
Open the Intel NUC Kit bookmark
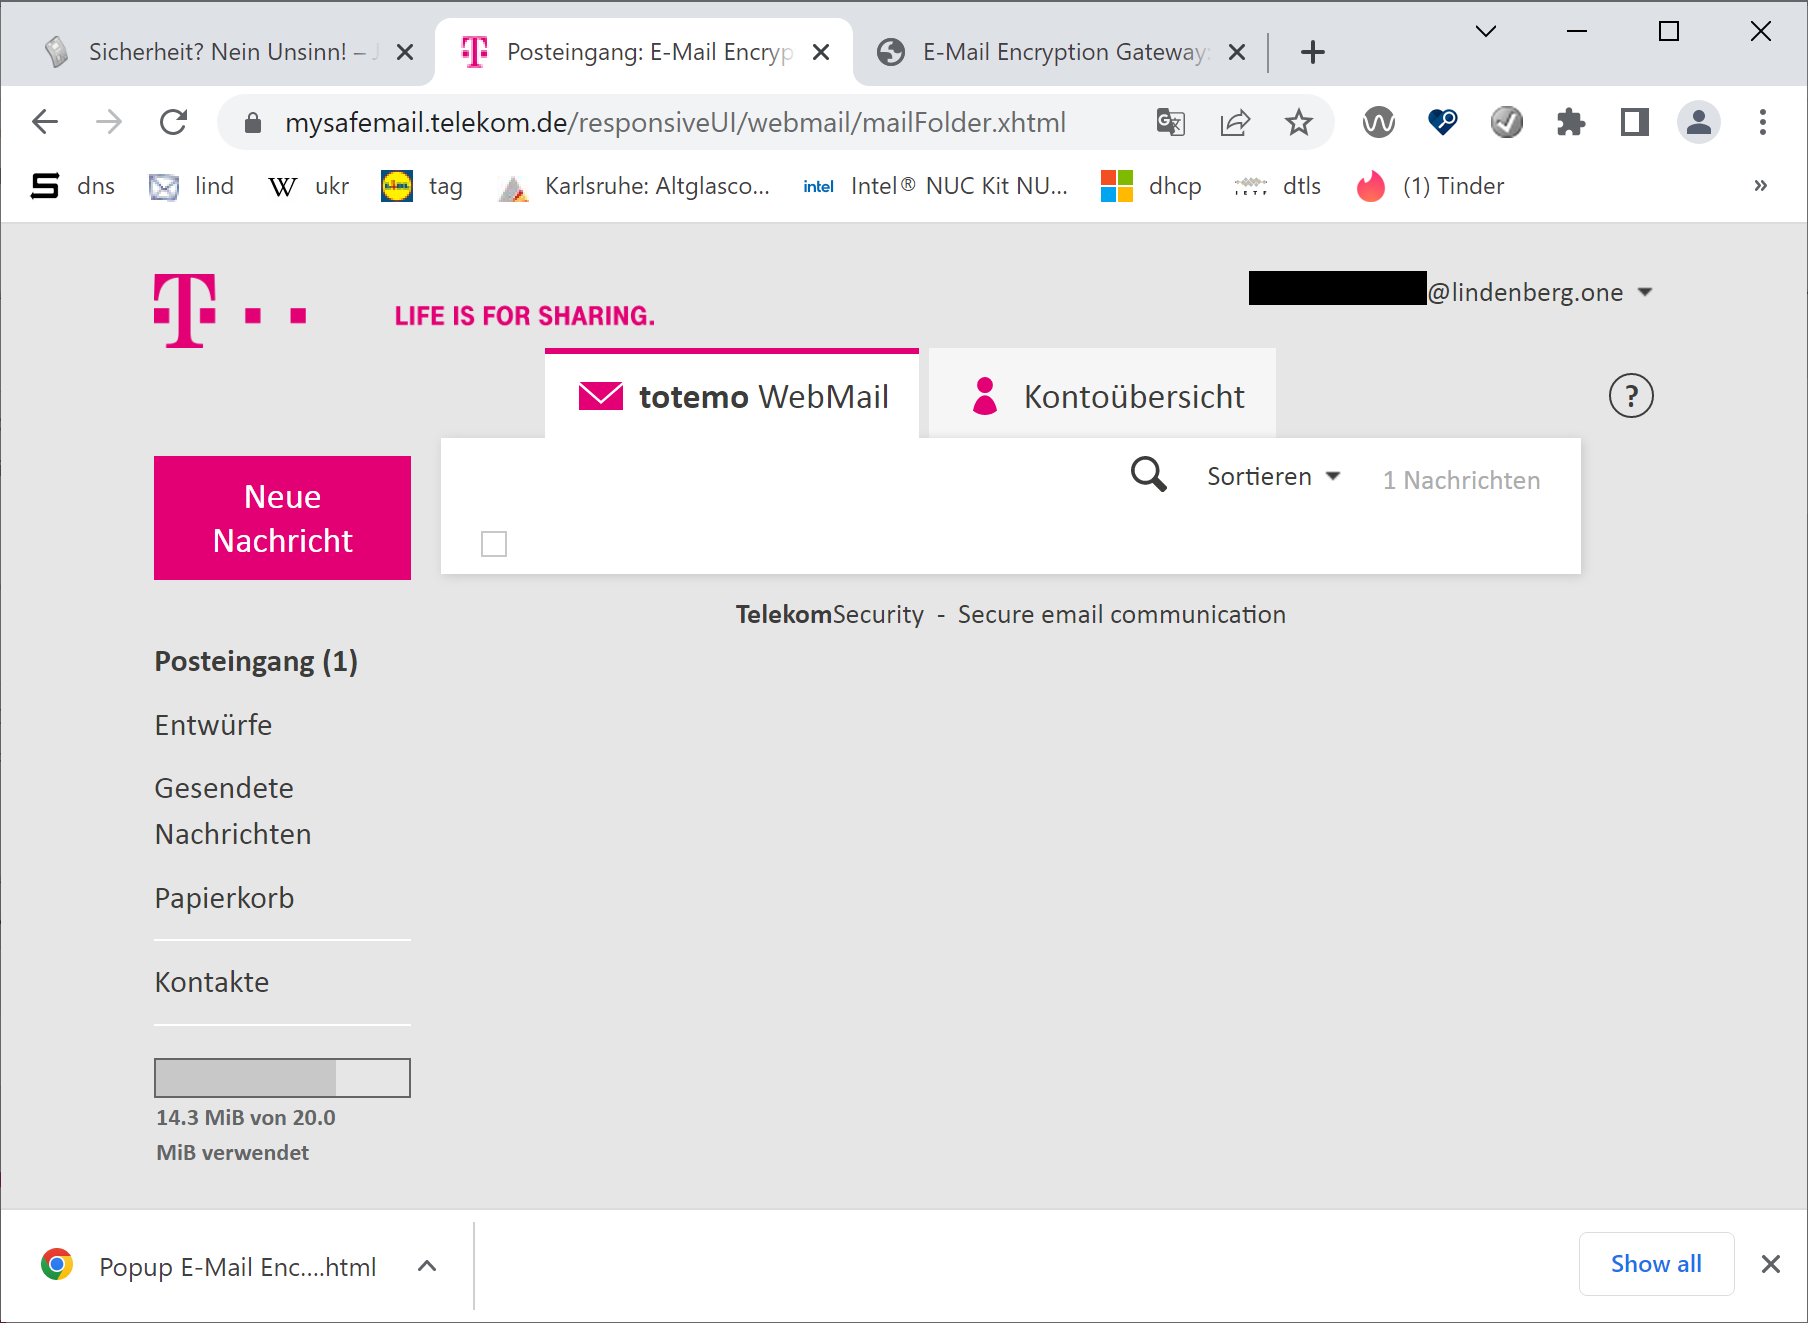[x=936, y=186]
